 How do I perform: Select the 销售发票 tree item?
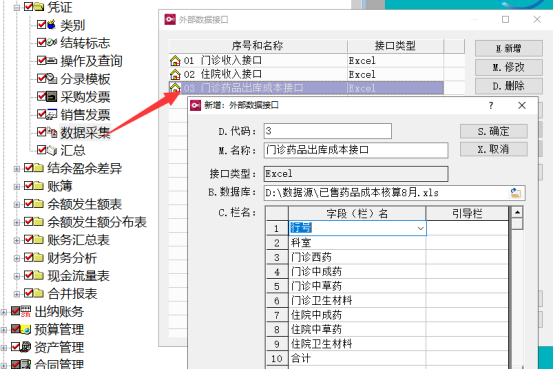coord(85,114)
